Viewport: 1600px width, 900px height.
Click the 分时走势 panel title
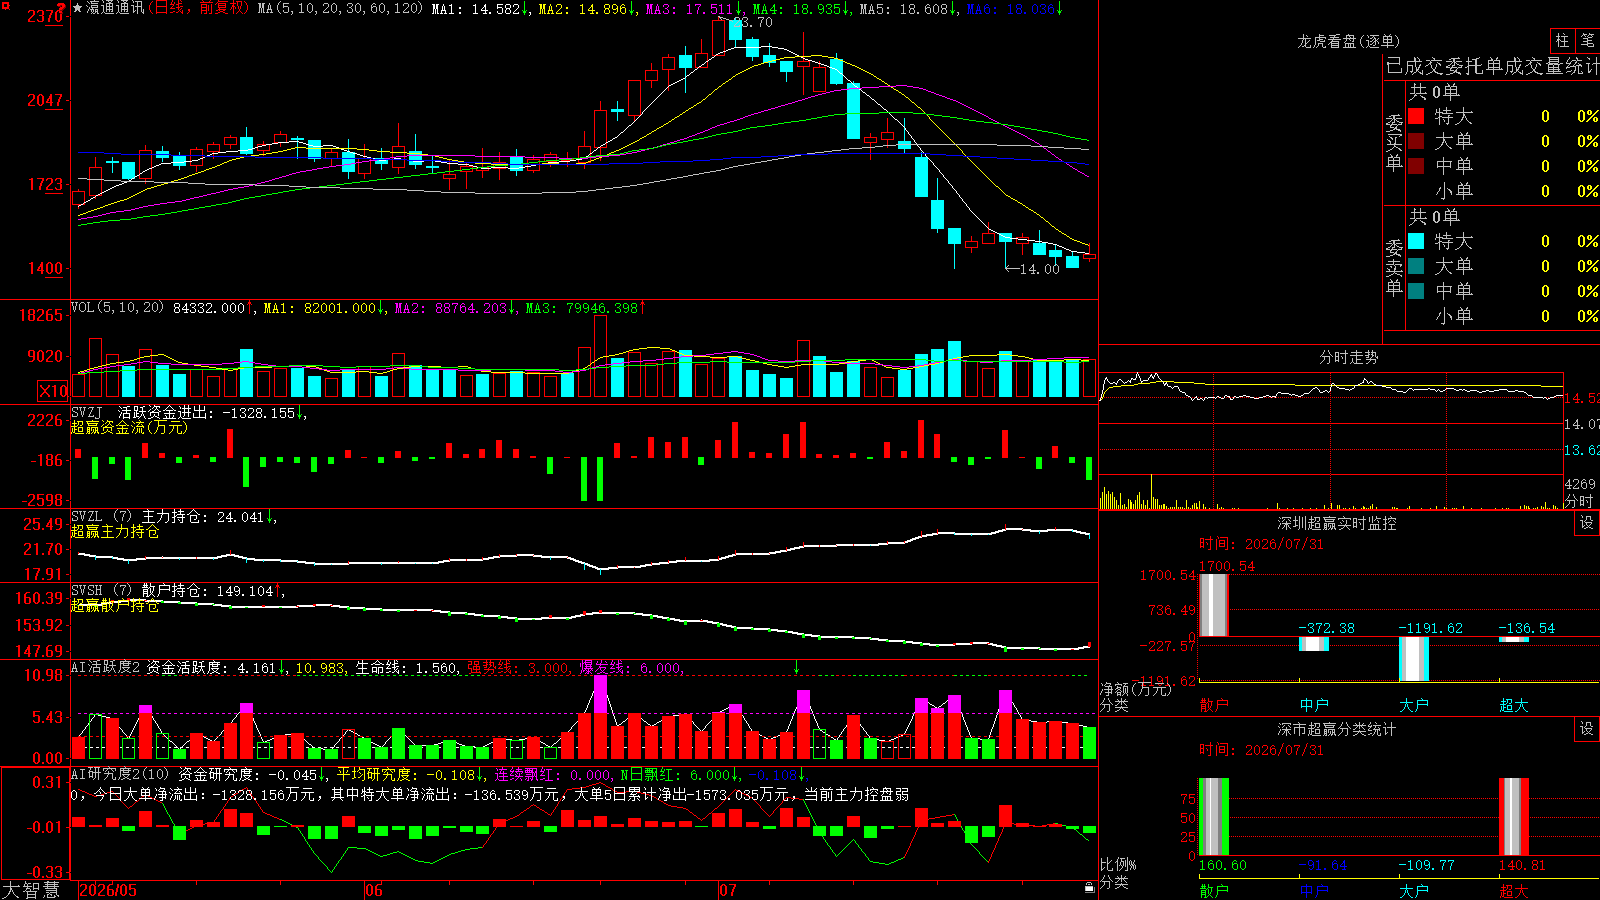pos(1349,357)
